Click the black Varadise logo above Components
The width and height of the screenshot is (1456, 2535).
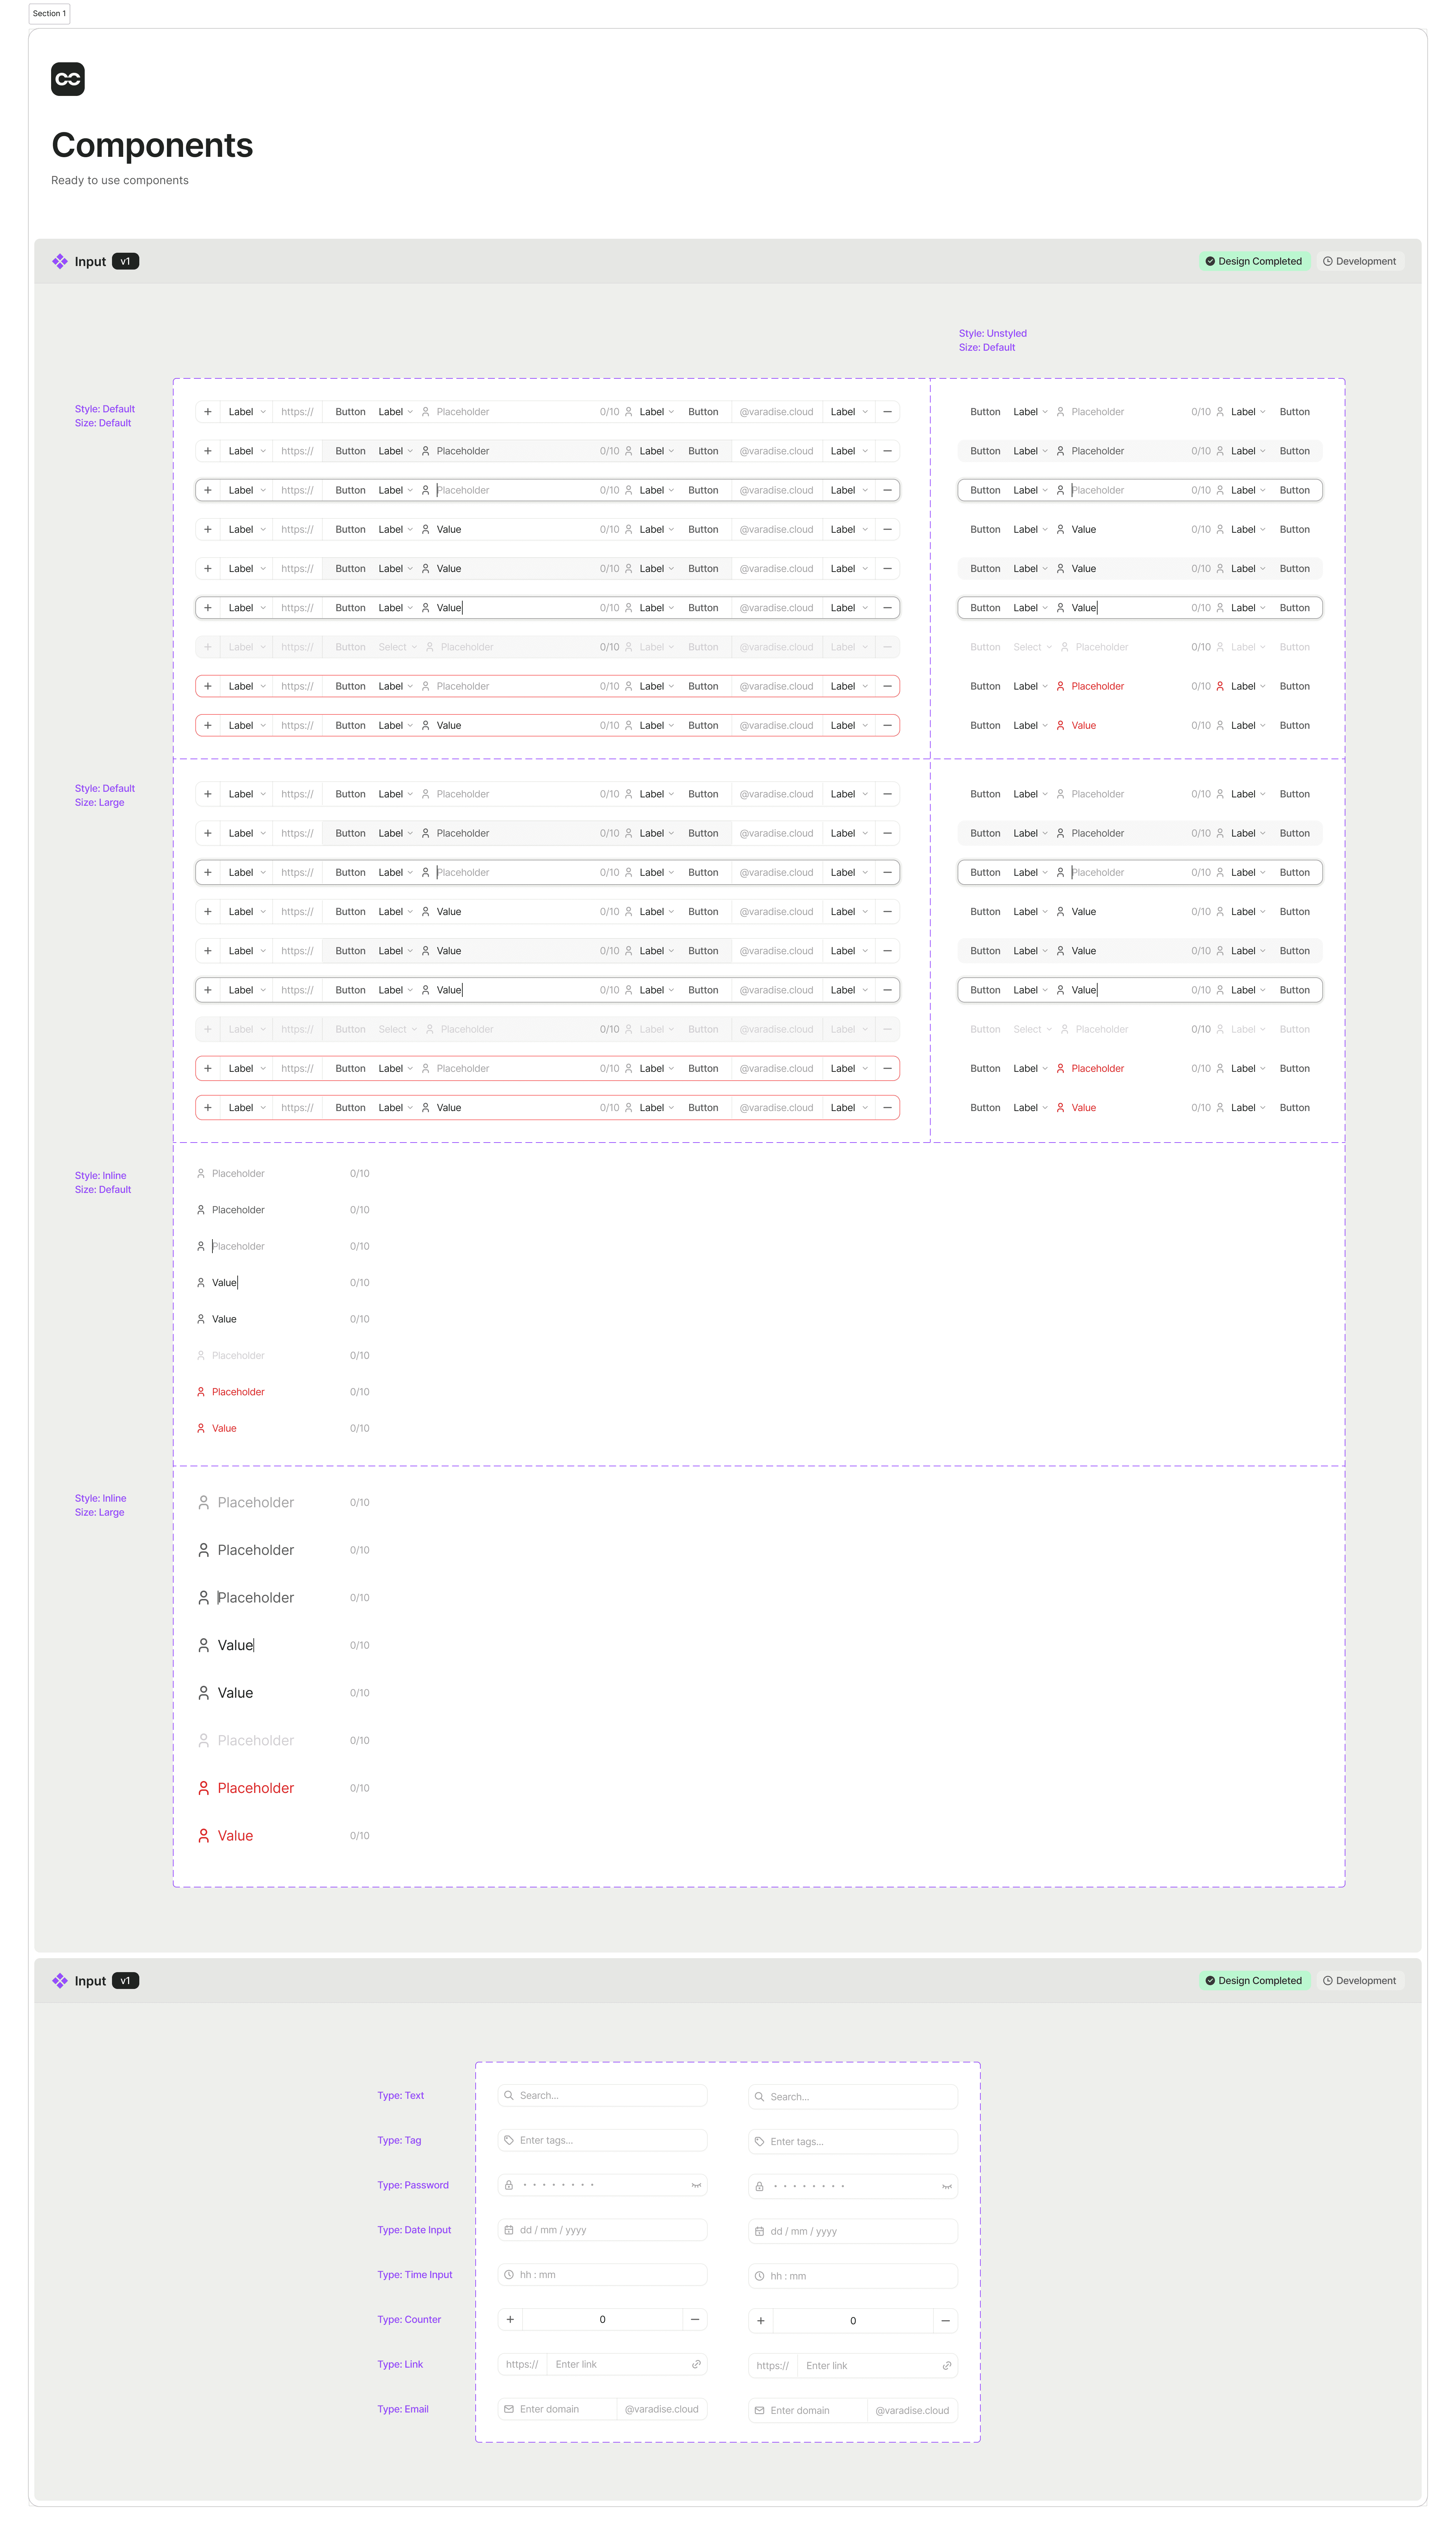click(68, 79)
